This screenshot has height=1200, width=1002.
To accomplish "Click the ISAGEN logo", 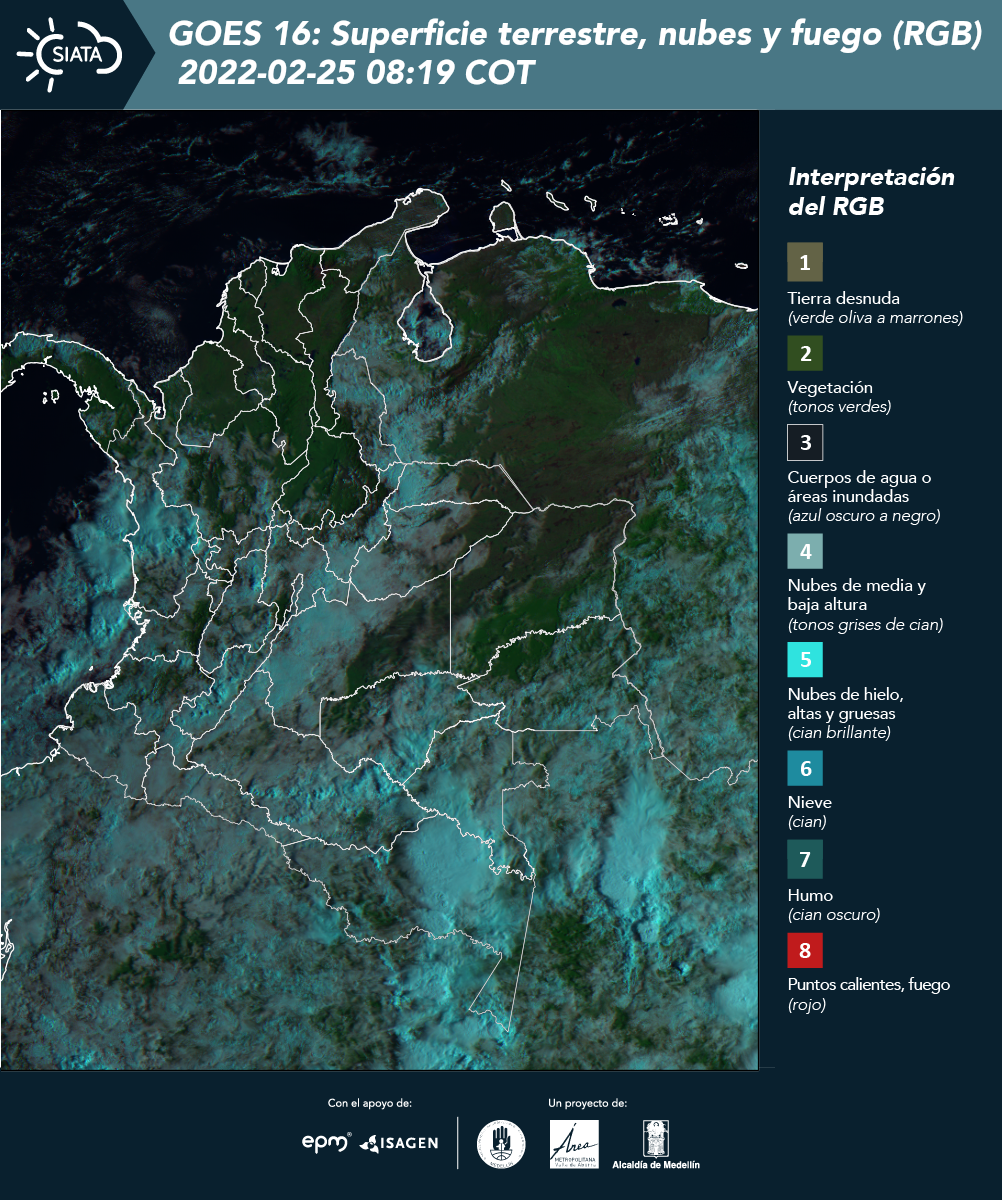I will (x=399, y=1142).
